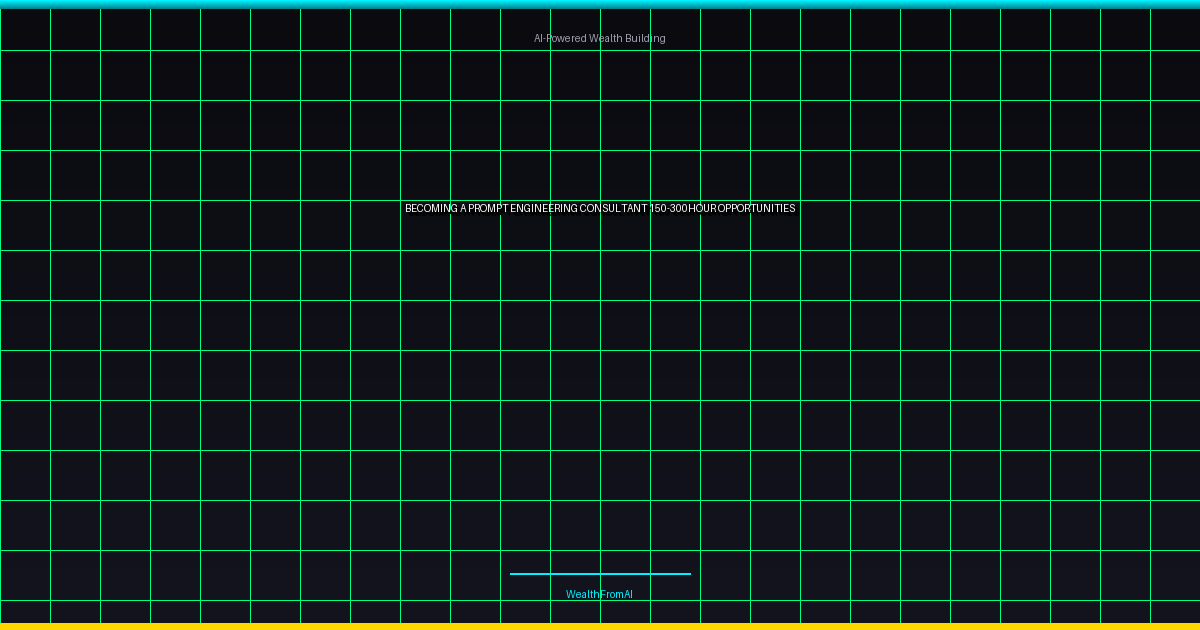Click the cyan bar along the top edge

point(600,4)
